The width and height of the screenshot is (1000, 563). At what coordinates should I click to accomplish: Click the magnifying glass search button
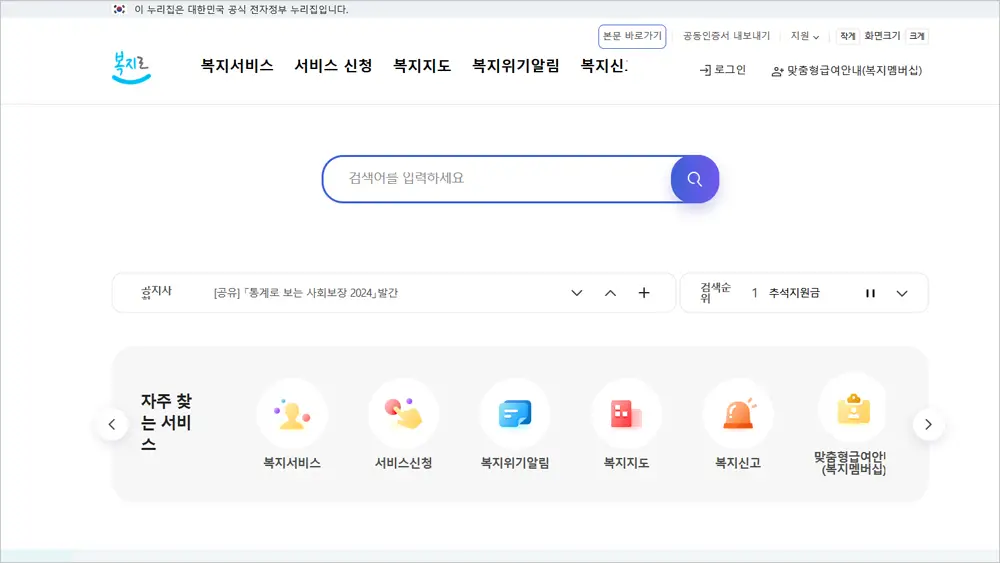click(x=694, y=180)
